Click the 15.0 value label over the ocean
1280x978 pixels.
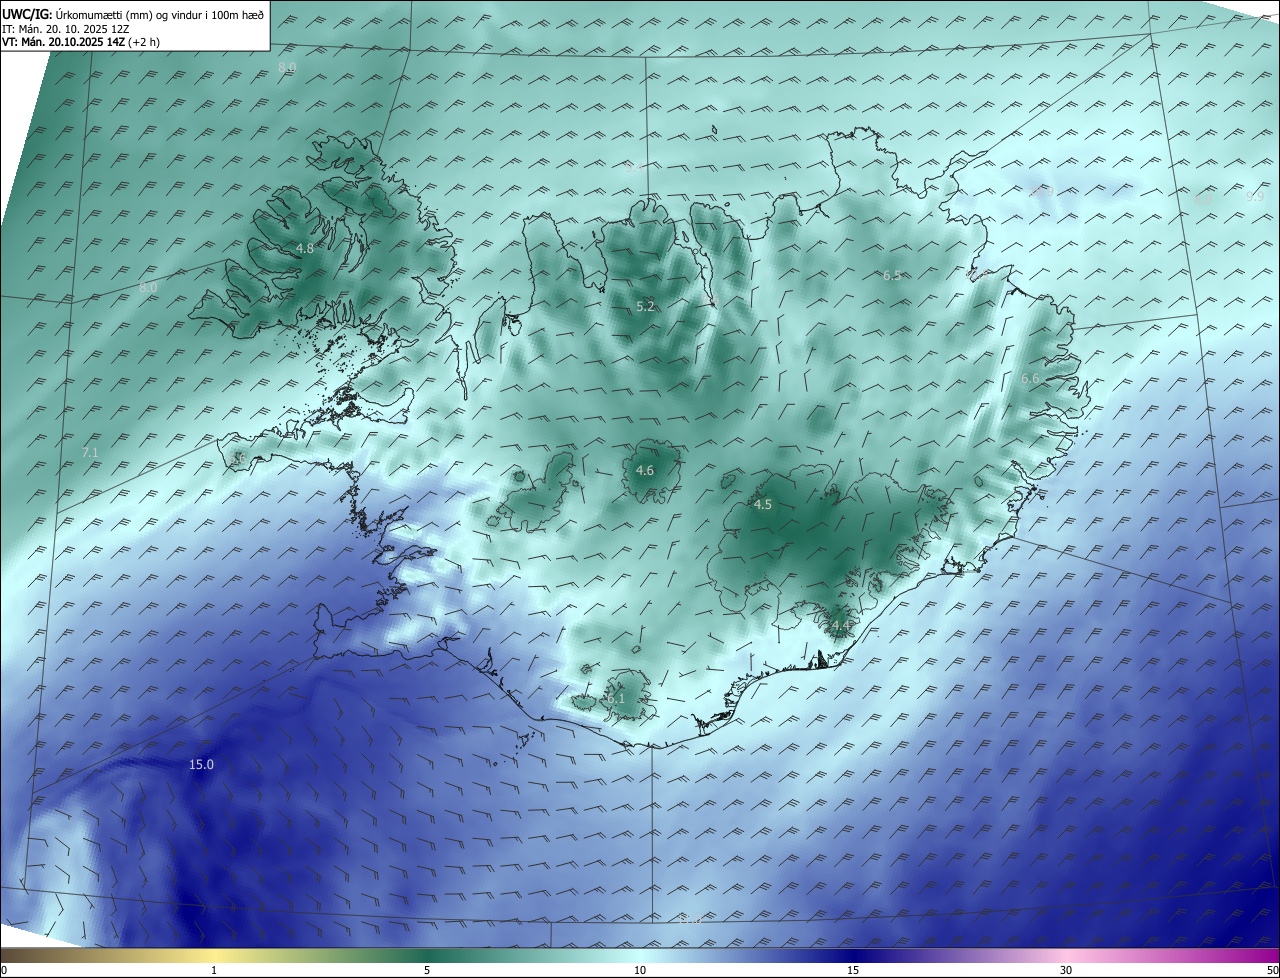click(201, 765)
